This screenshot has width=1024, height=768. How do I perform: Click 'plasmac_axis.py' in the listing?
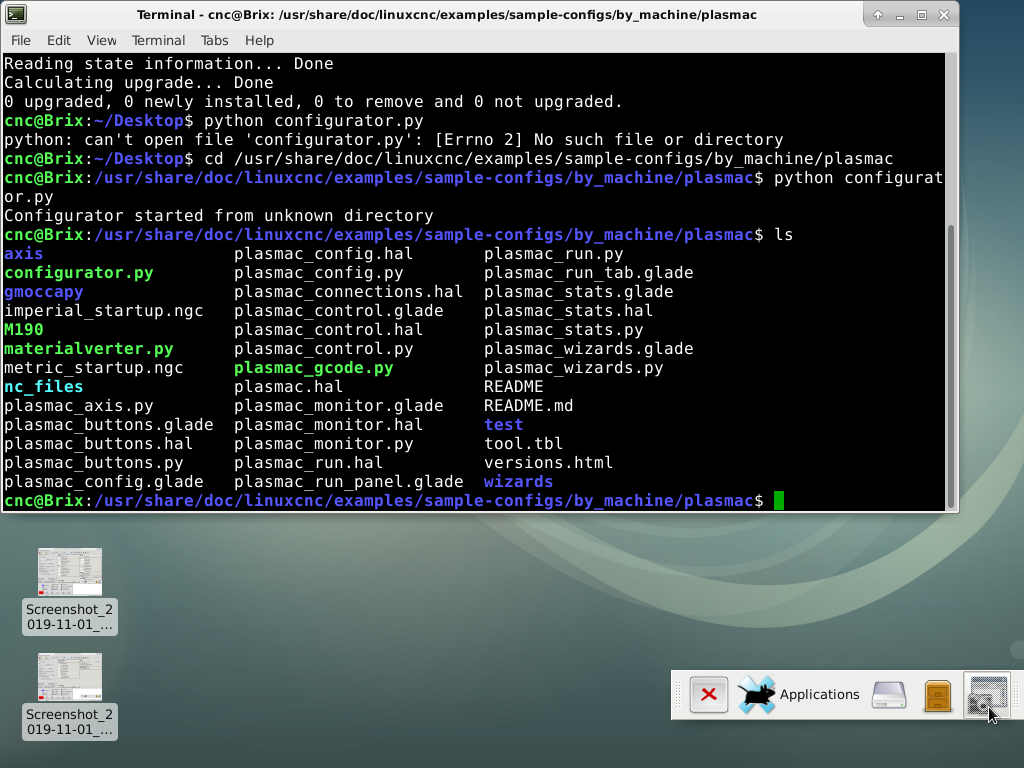click(x=79, y=406)
